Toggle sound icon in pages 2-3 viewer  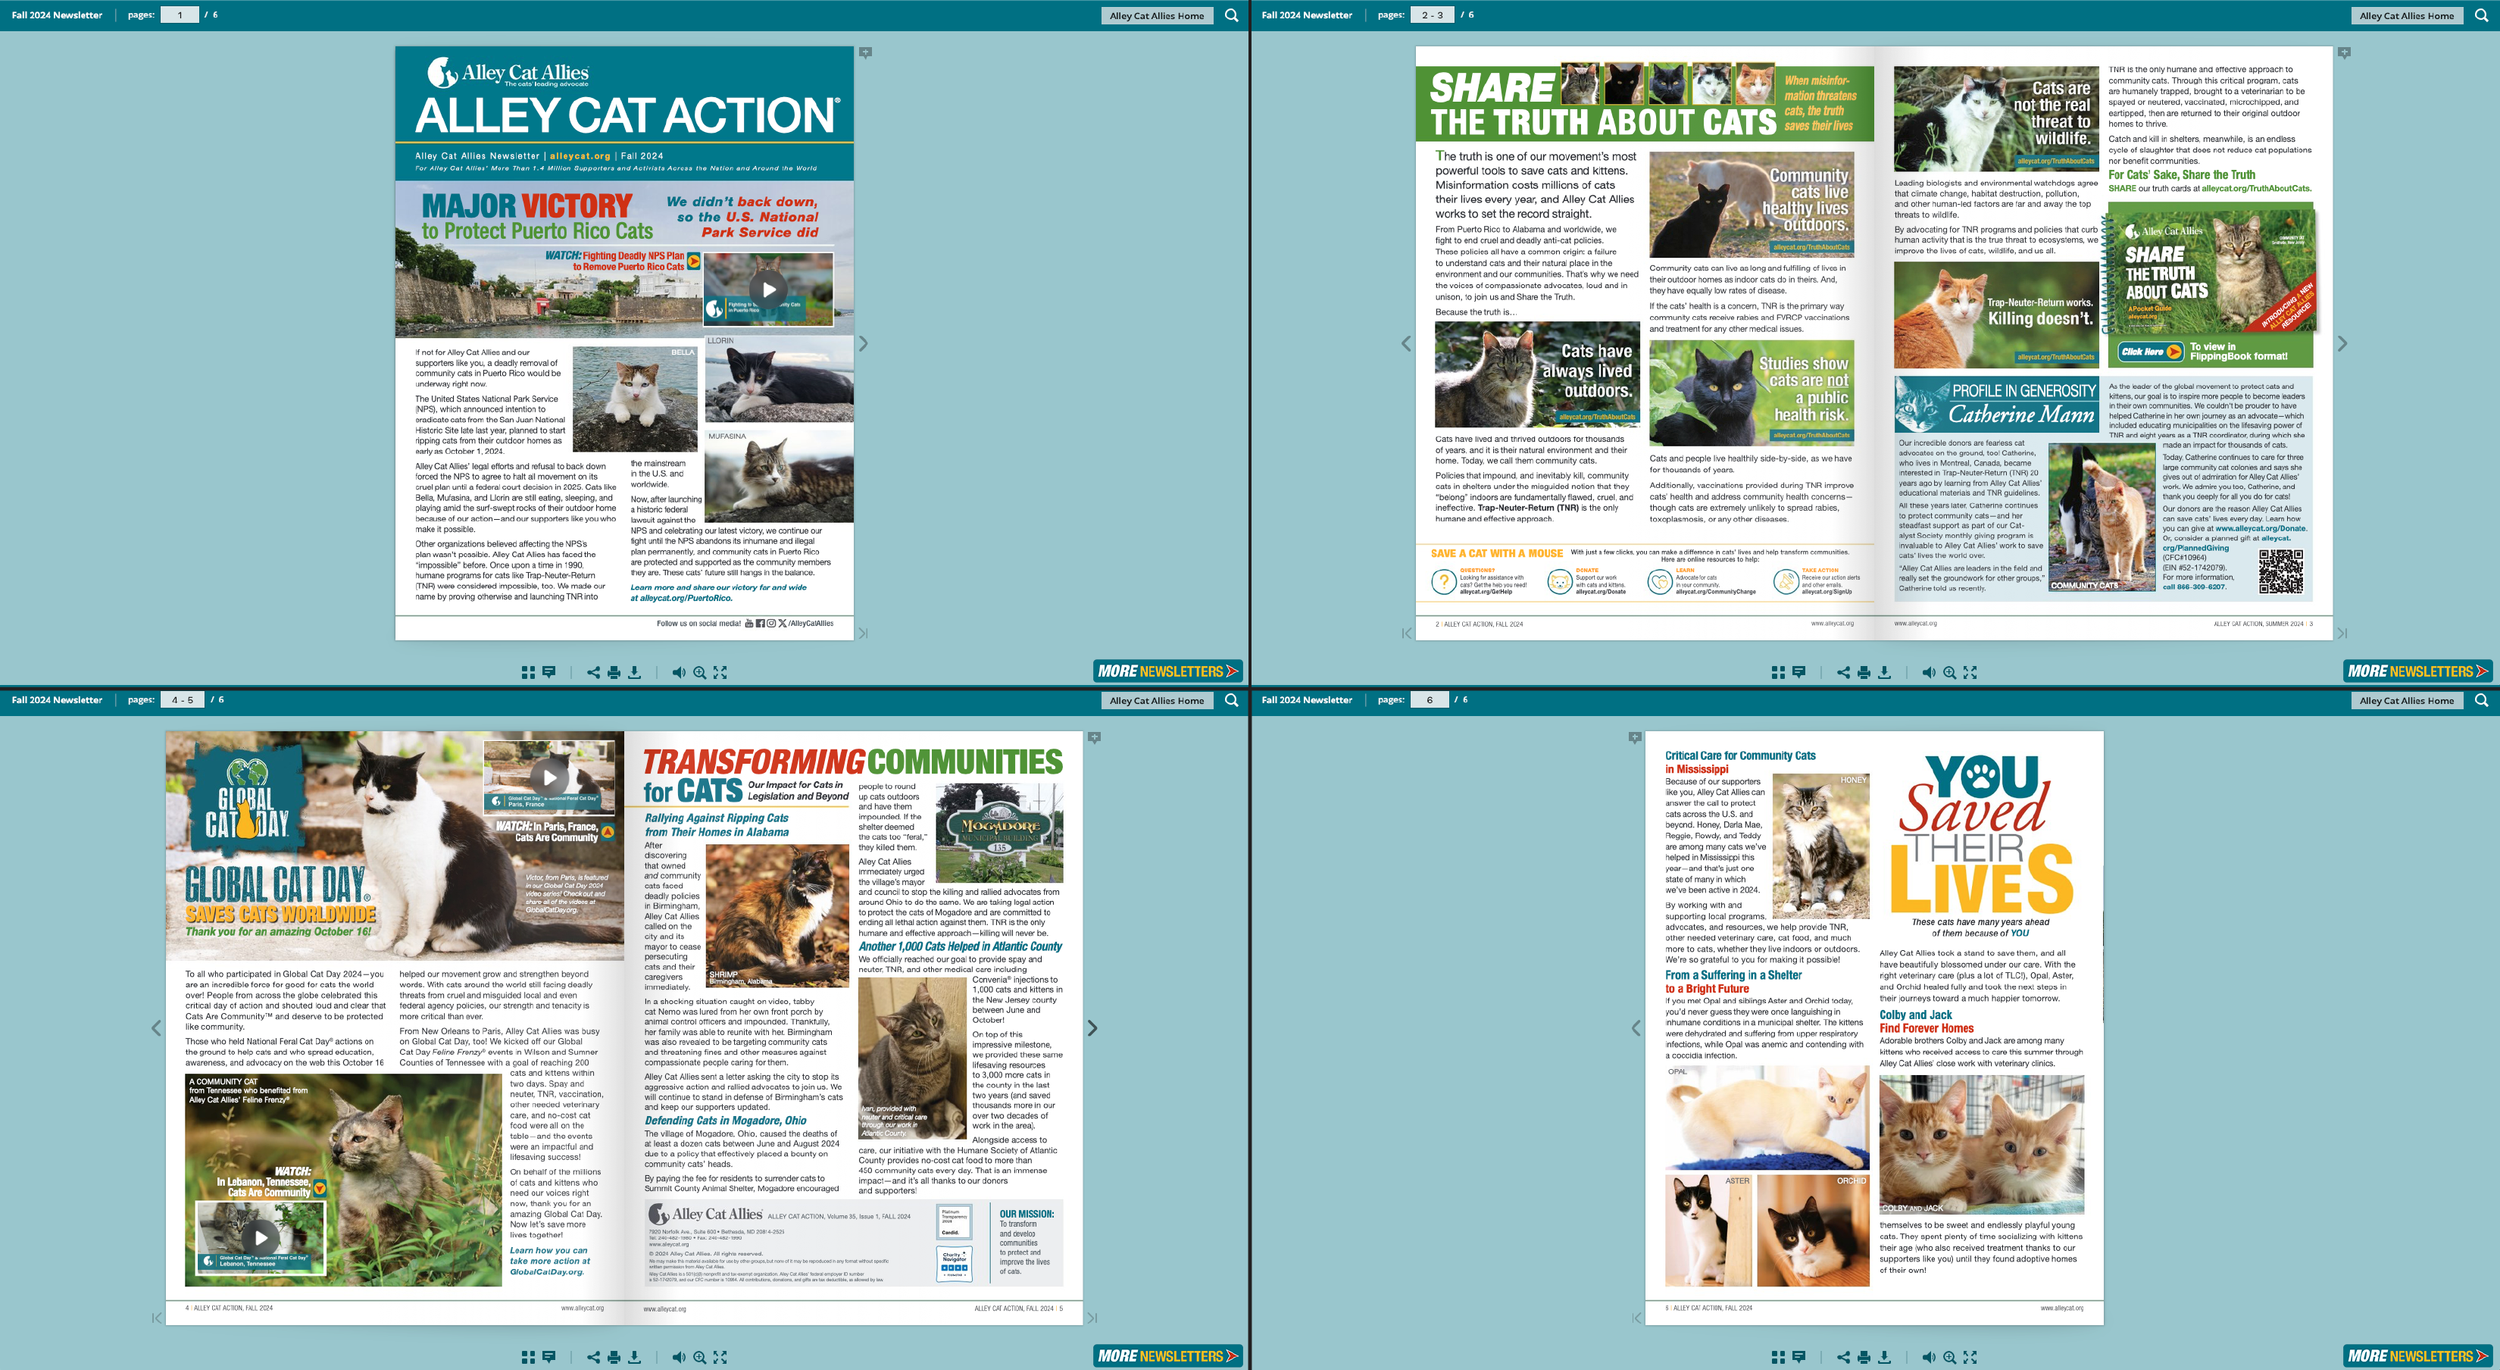(1928, 672)
